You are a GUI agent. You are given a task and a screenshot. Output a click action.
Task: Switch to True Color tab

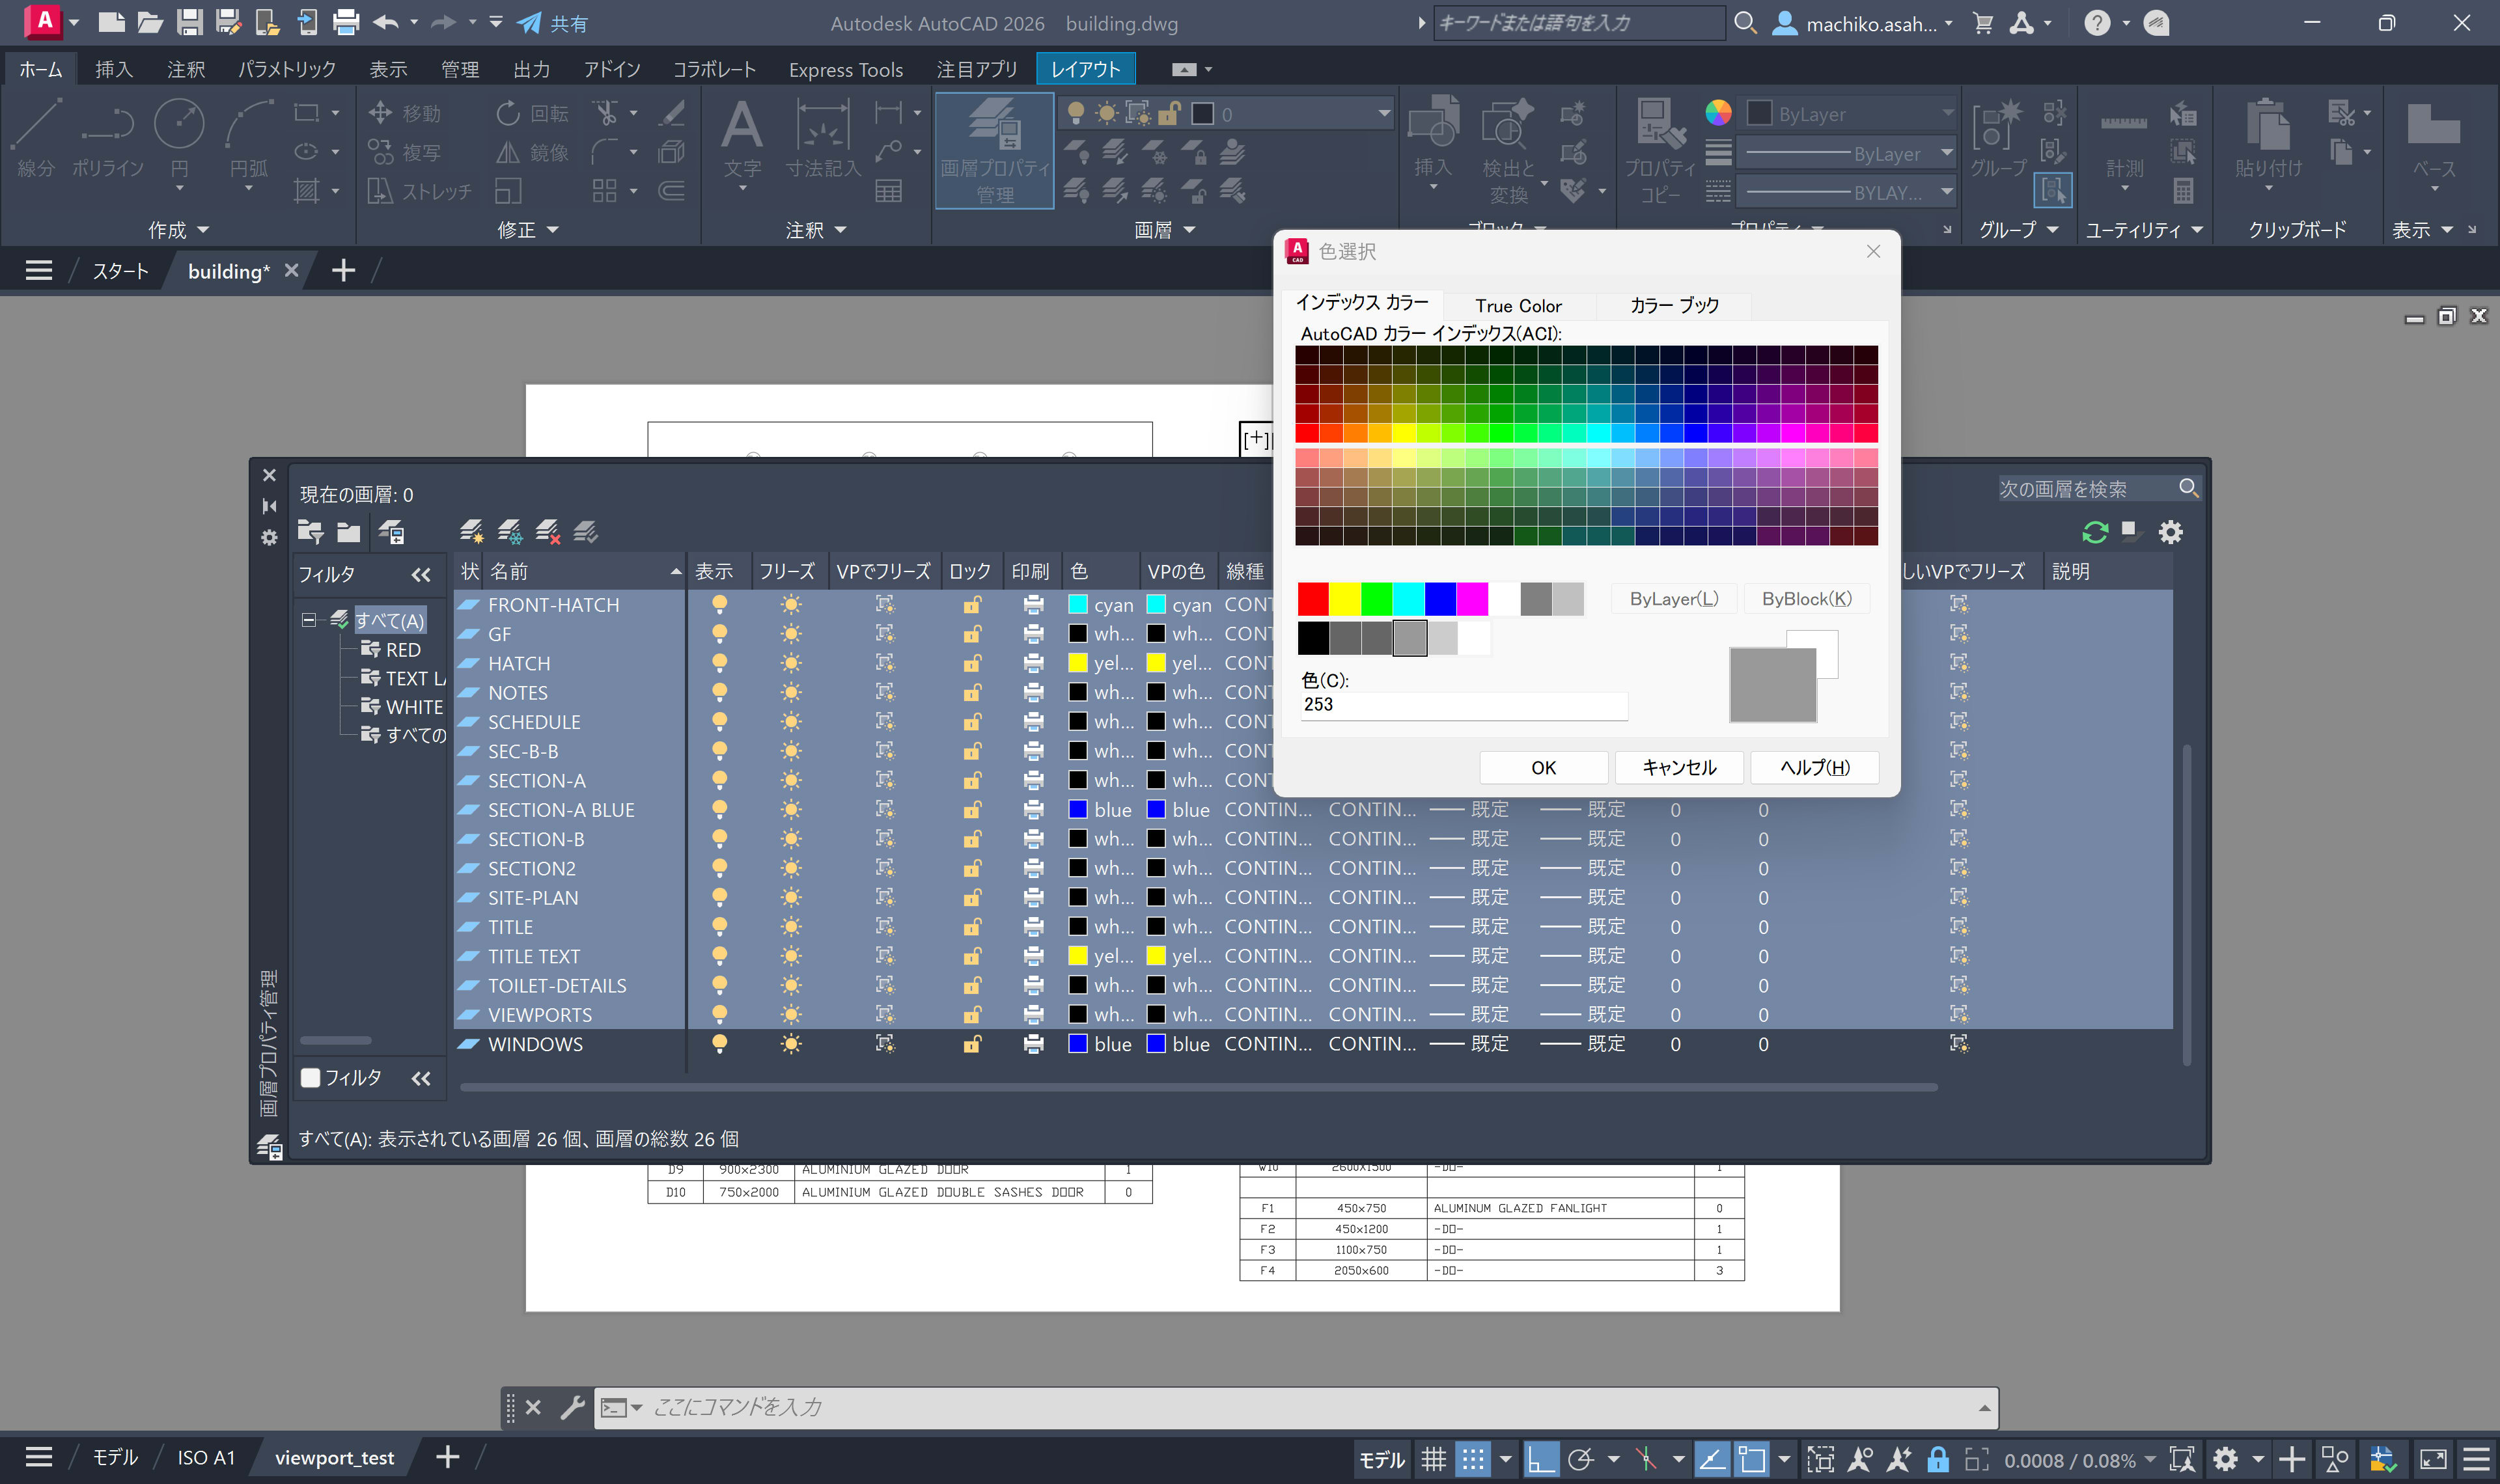[x=1517, y=306]
